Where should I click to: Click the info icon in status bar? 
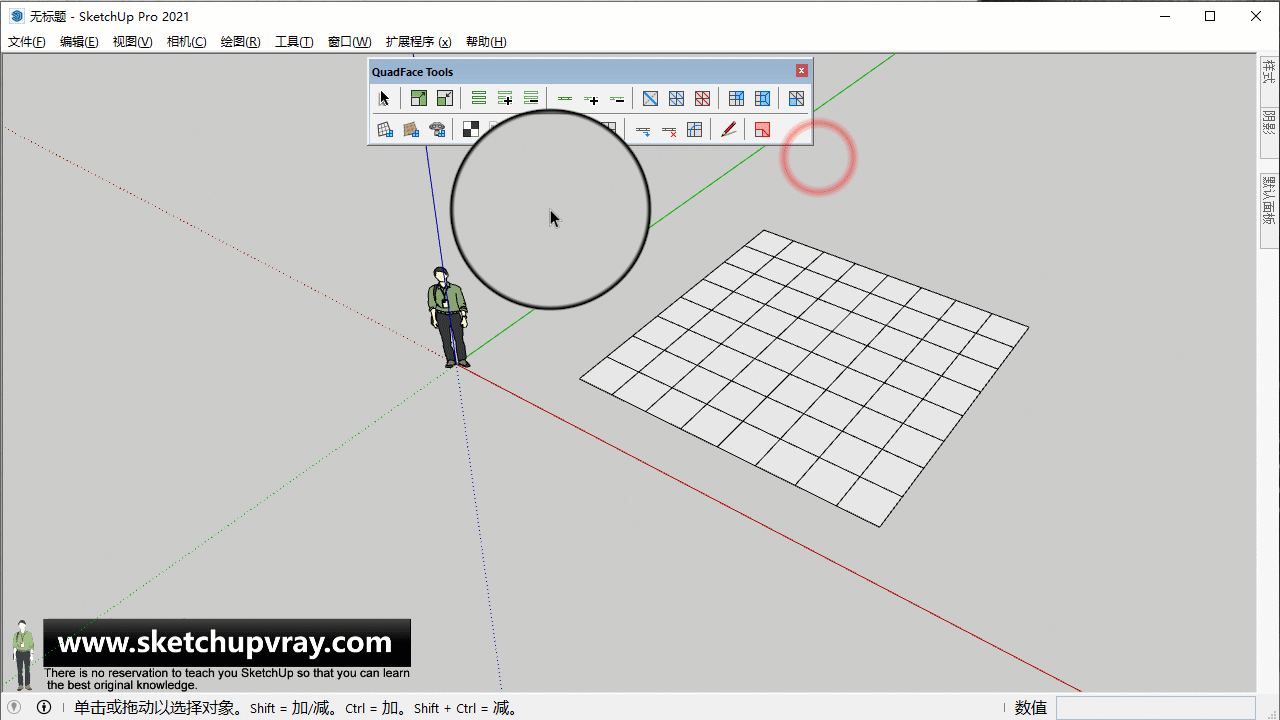coord(44,707)
